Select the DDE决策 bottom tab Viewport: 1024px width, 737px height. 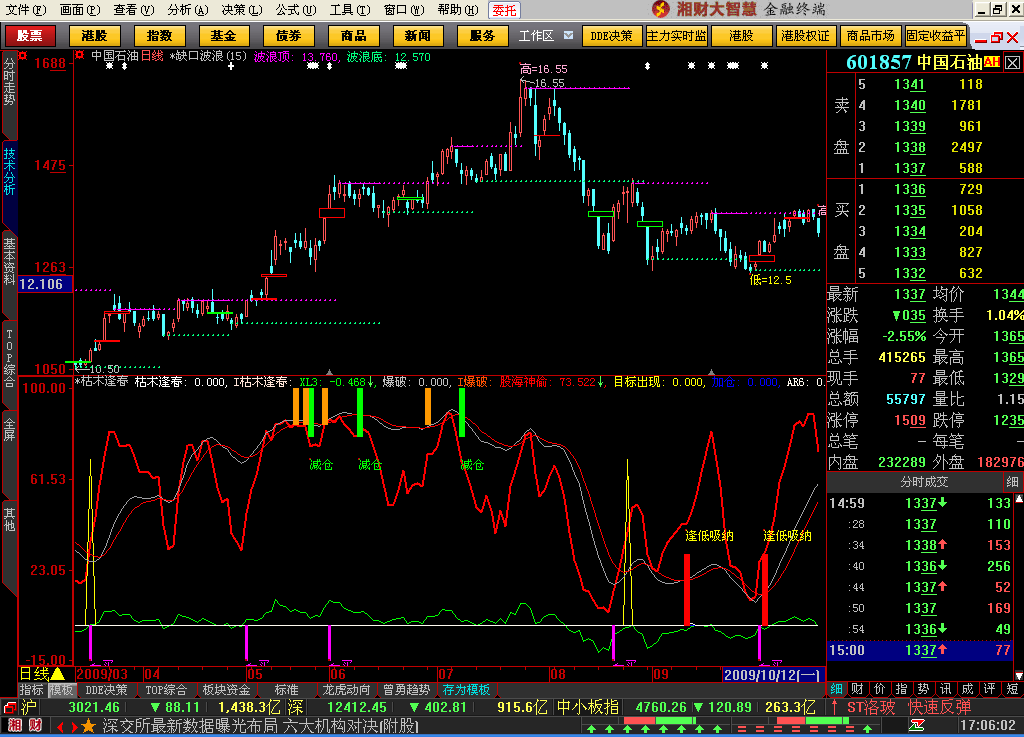pos(106,690)
